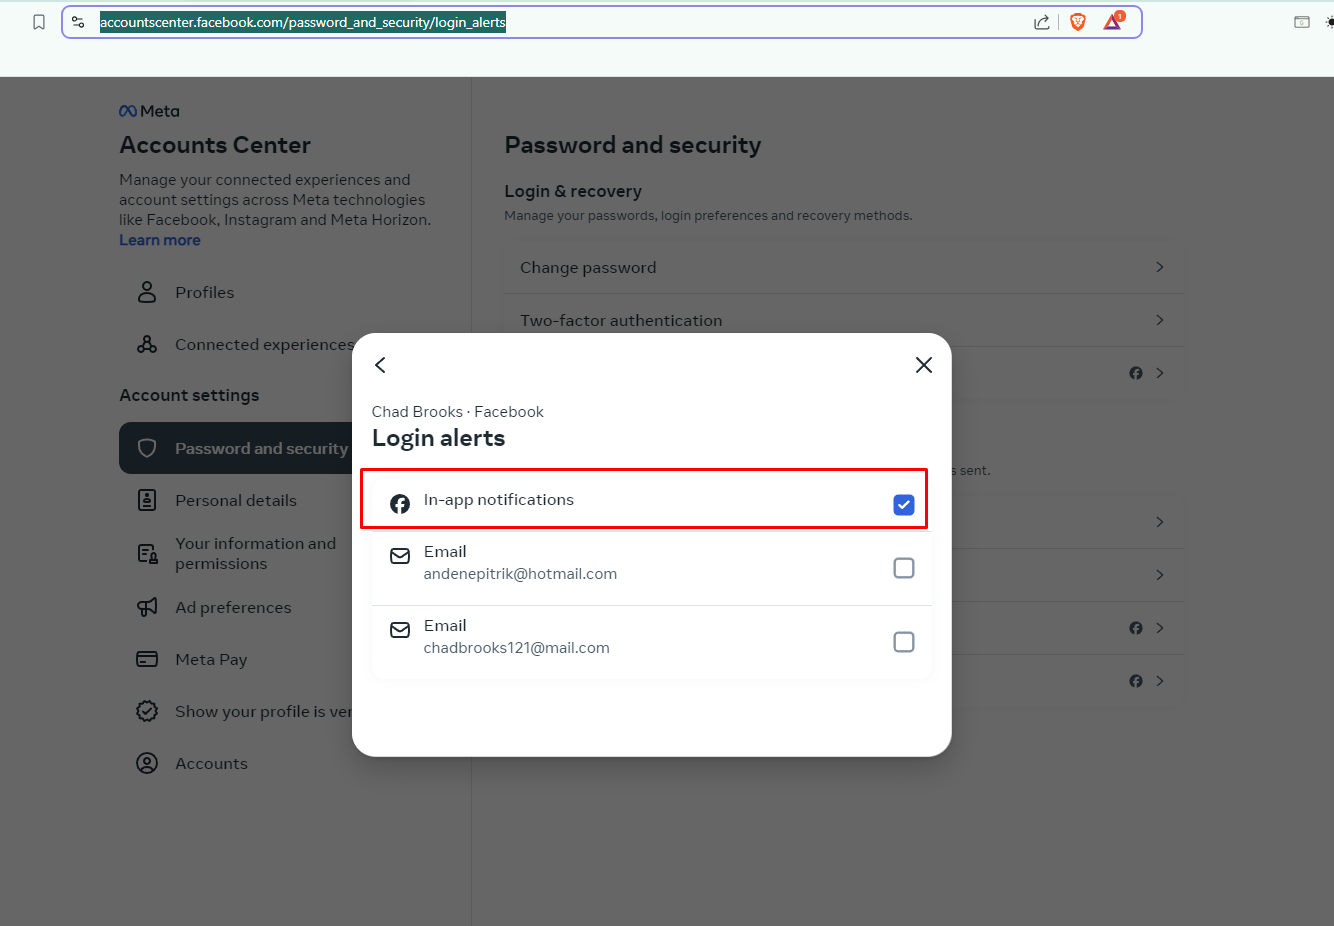Select Accounts in the sidebar menu

(x=211, y=763)
